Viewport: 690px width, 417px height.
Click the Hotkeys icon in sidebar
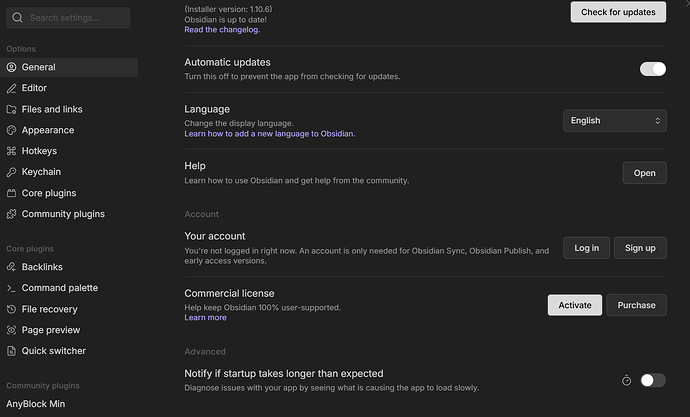[12, 151]
